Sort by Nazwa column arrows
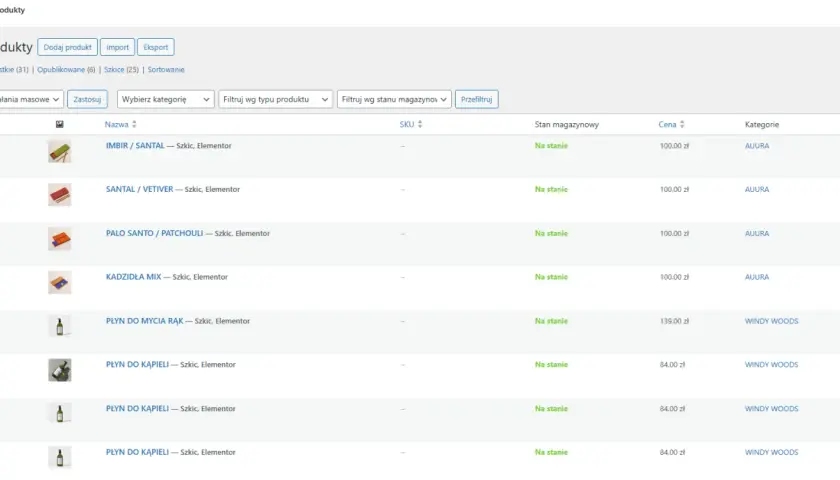Screen dimensions: 840x480 click(134, 124)
